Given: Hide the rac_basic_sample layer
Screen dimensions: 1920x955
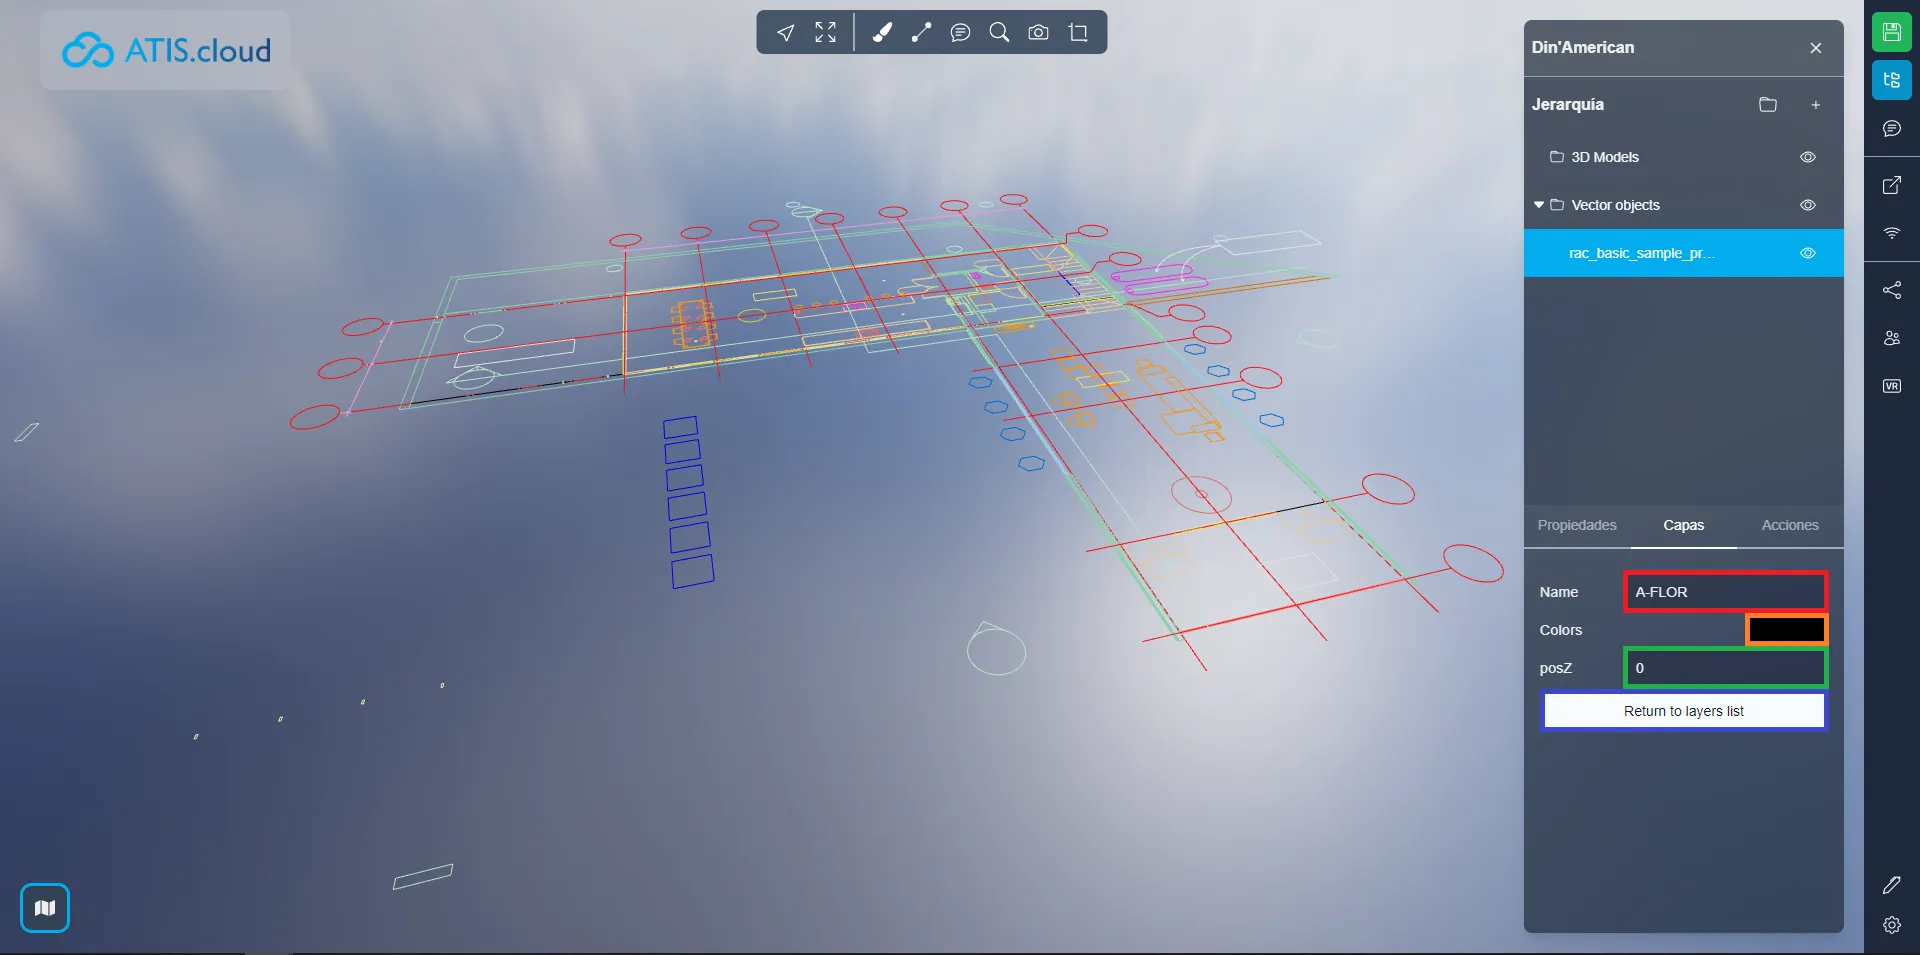Looking at the screenshot, I should coord(1807,253).
